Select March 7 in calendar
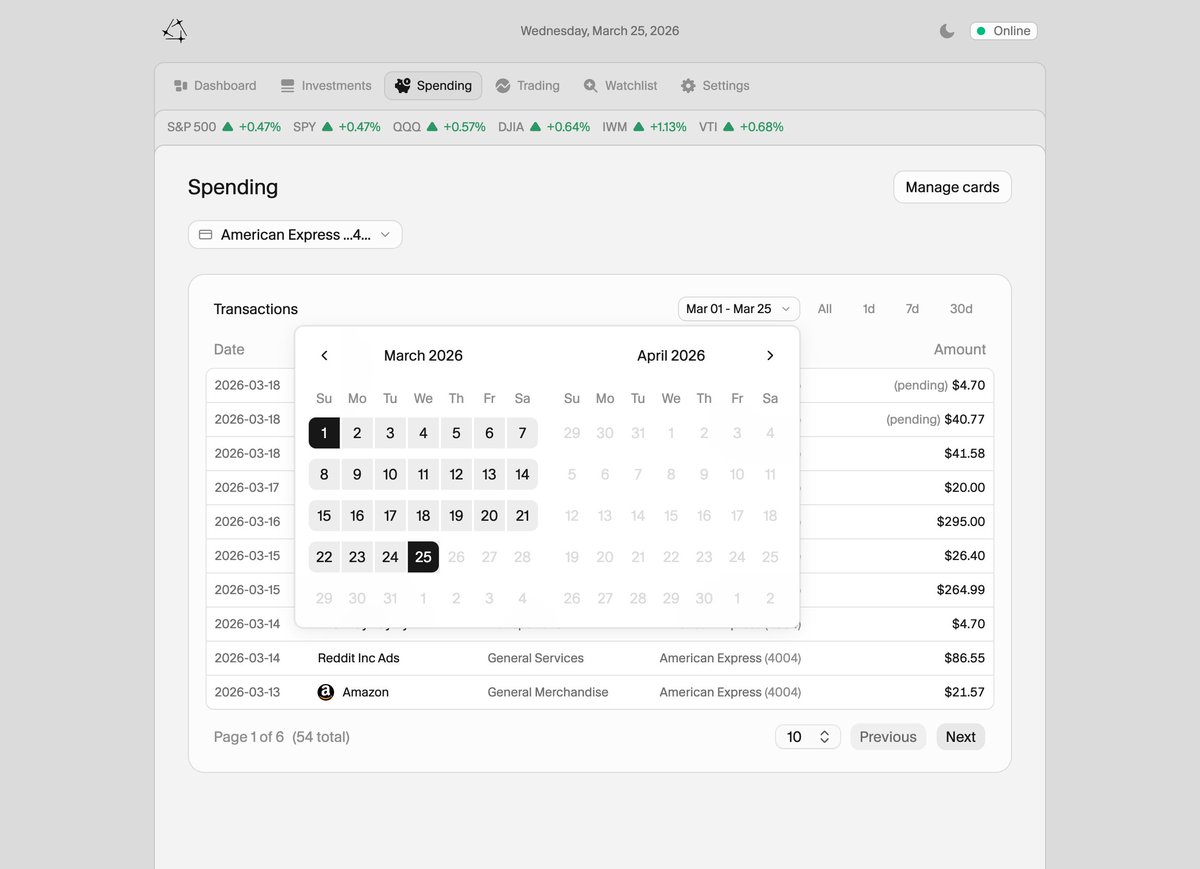Image resolution: width=1200 pixels, height=869 pixels. tap(522, 433)
